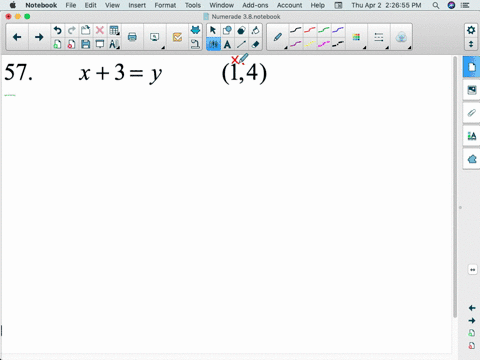Select the Fill bucket tool

tap(255, 30)
